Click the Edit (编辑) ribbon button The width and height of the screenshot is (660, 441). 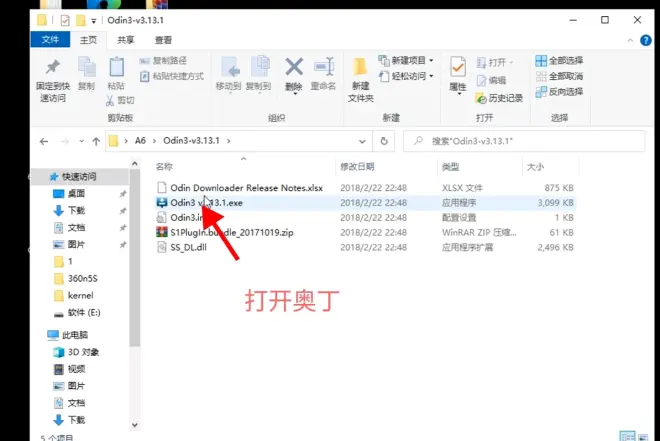[x=491, y=80]
